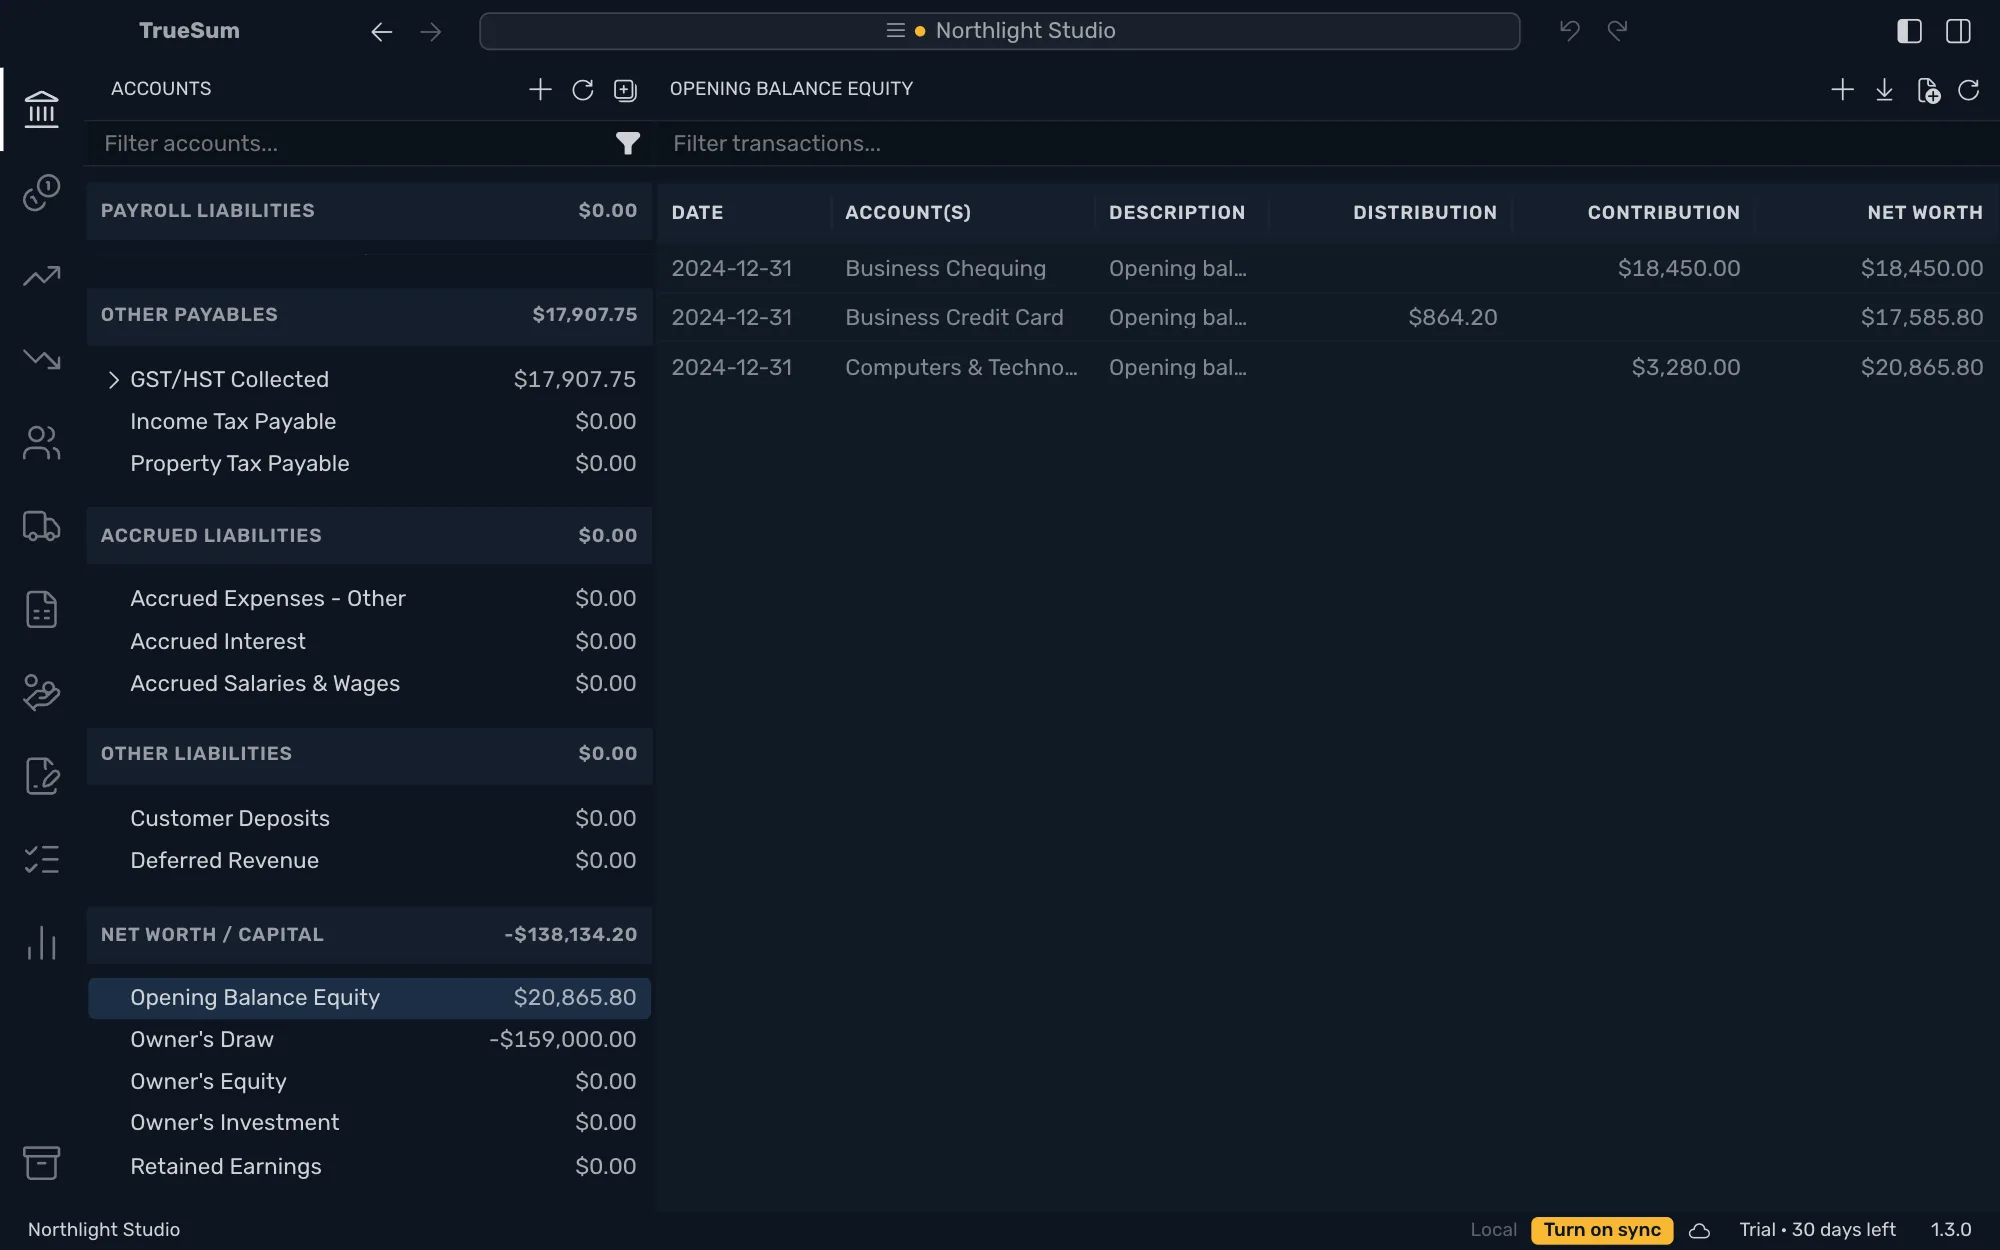The width and height of the screenshot is (2000, 1250).
Task: Select the Deferred Revenue account
Action: (369, 861)
